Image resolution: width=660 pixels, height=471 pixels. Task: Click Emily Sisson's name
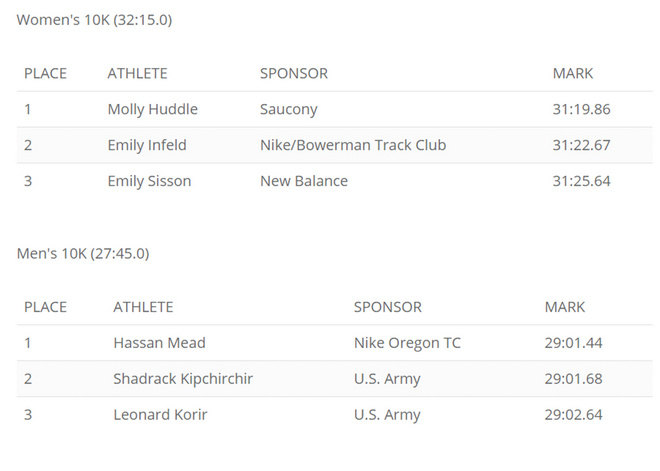(149, 181)
